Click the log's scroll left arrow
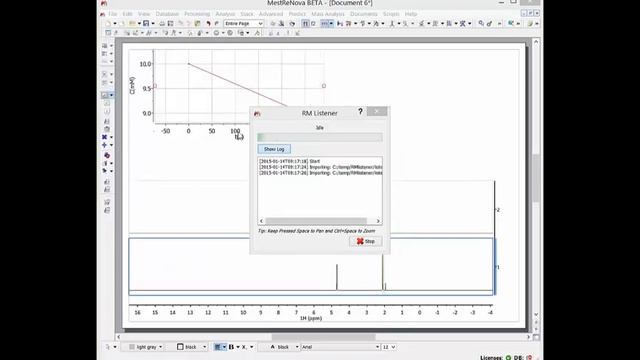Screen dimensions: 640x360 click(x=262, y=221)
